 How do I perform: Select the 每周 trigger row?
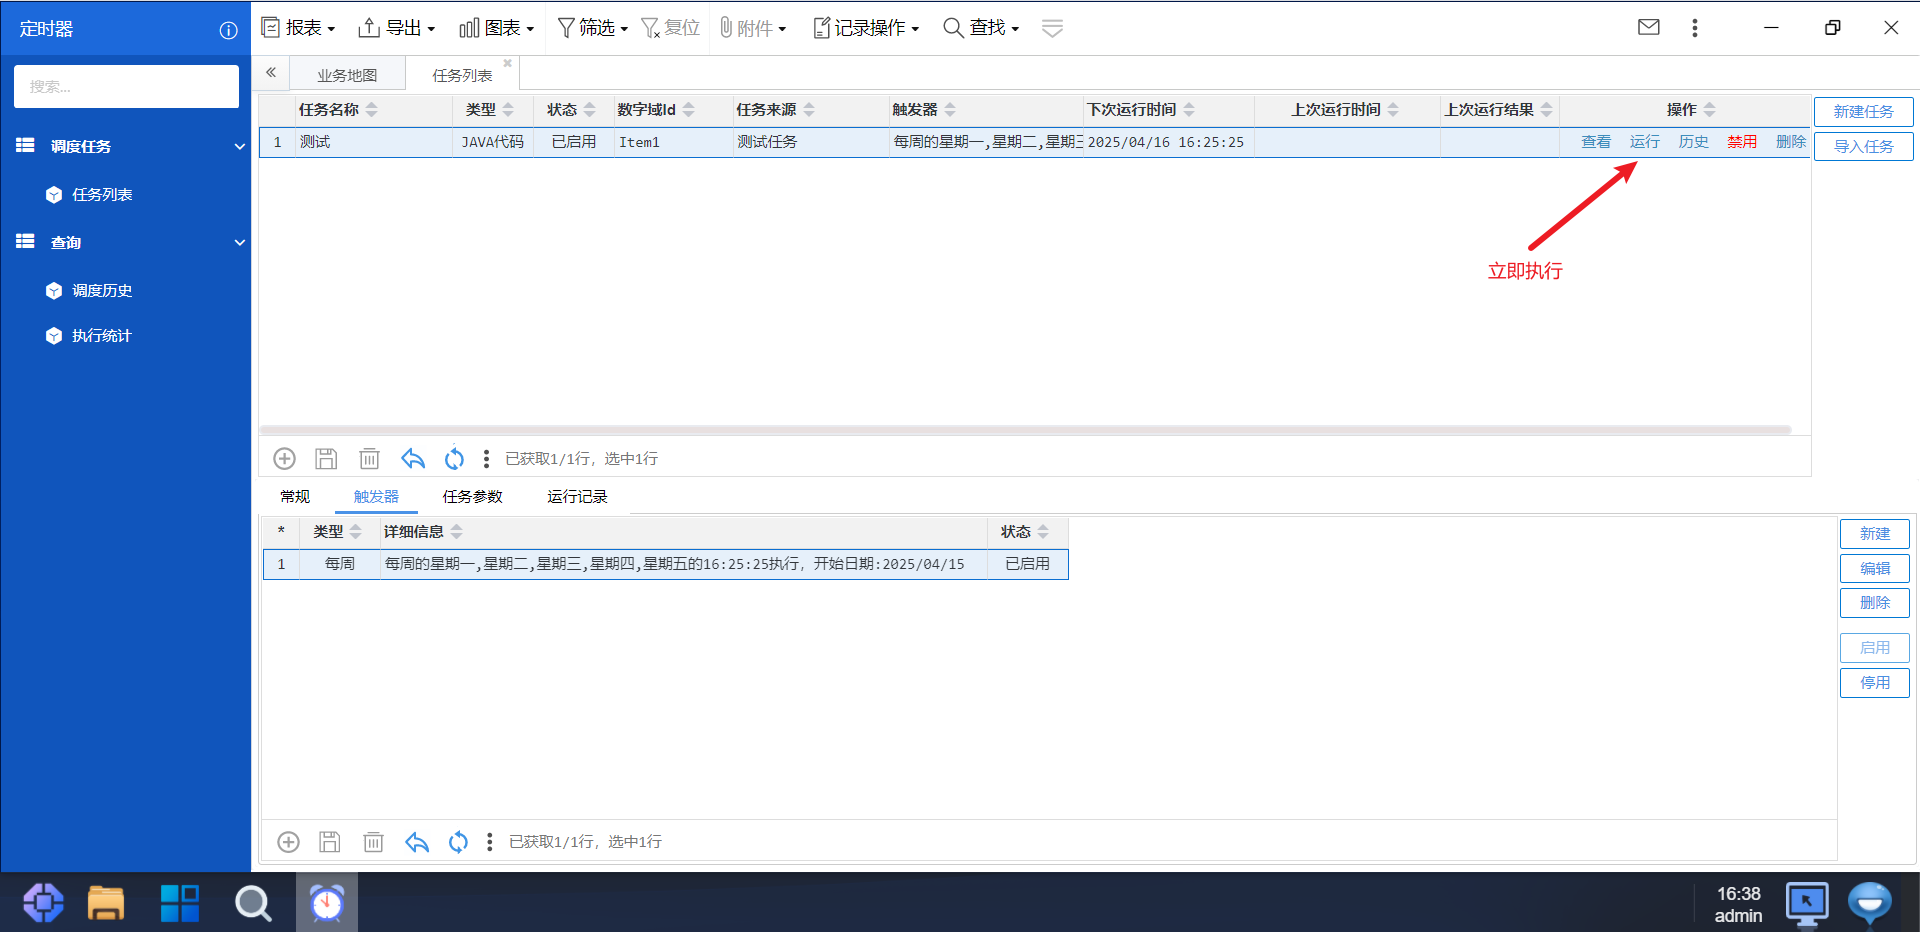pyautogui.click(x=666, y=564)
